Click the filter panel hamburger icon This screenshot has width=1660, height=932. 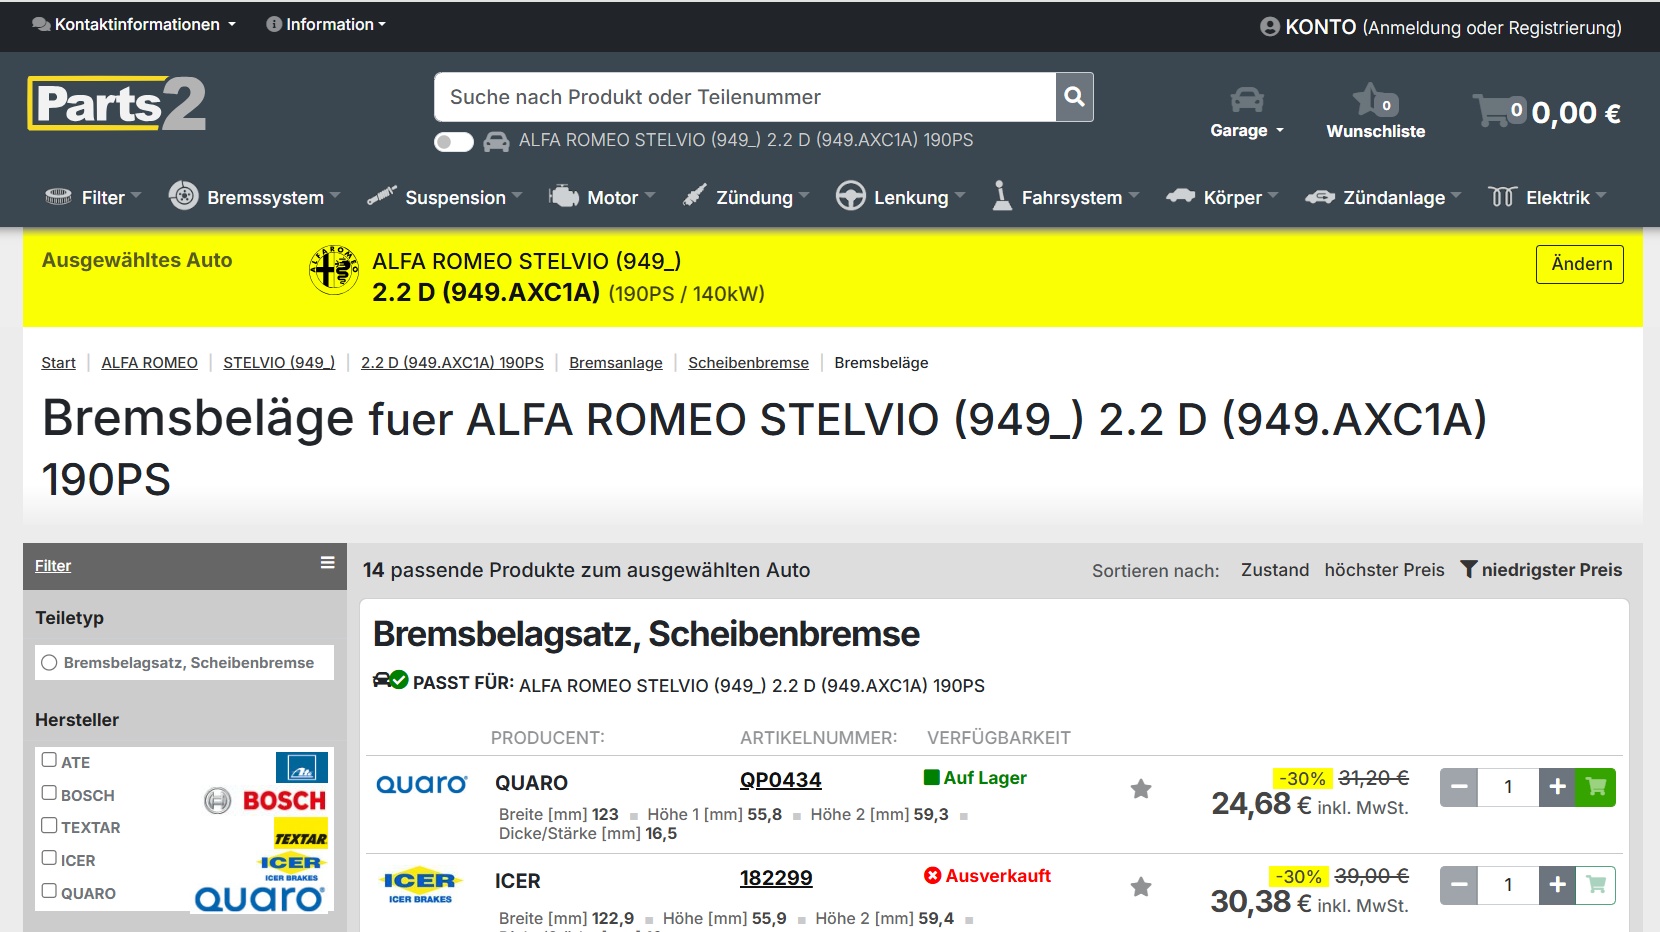pos(327,563)
